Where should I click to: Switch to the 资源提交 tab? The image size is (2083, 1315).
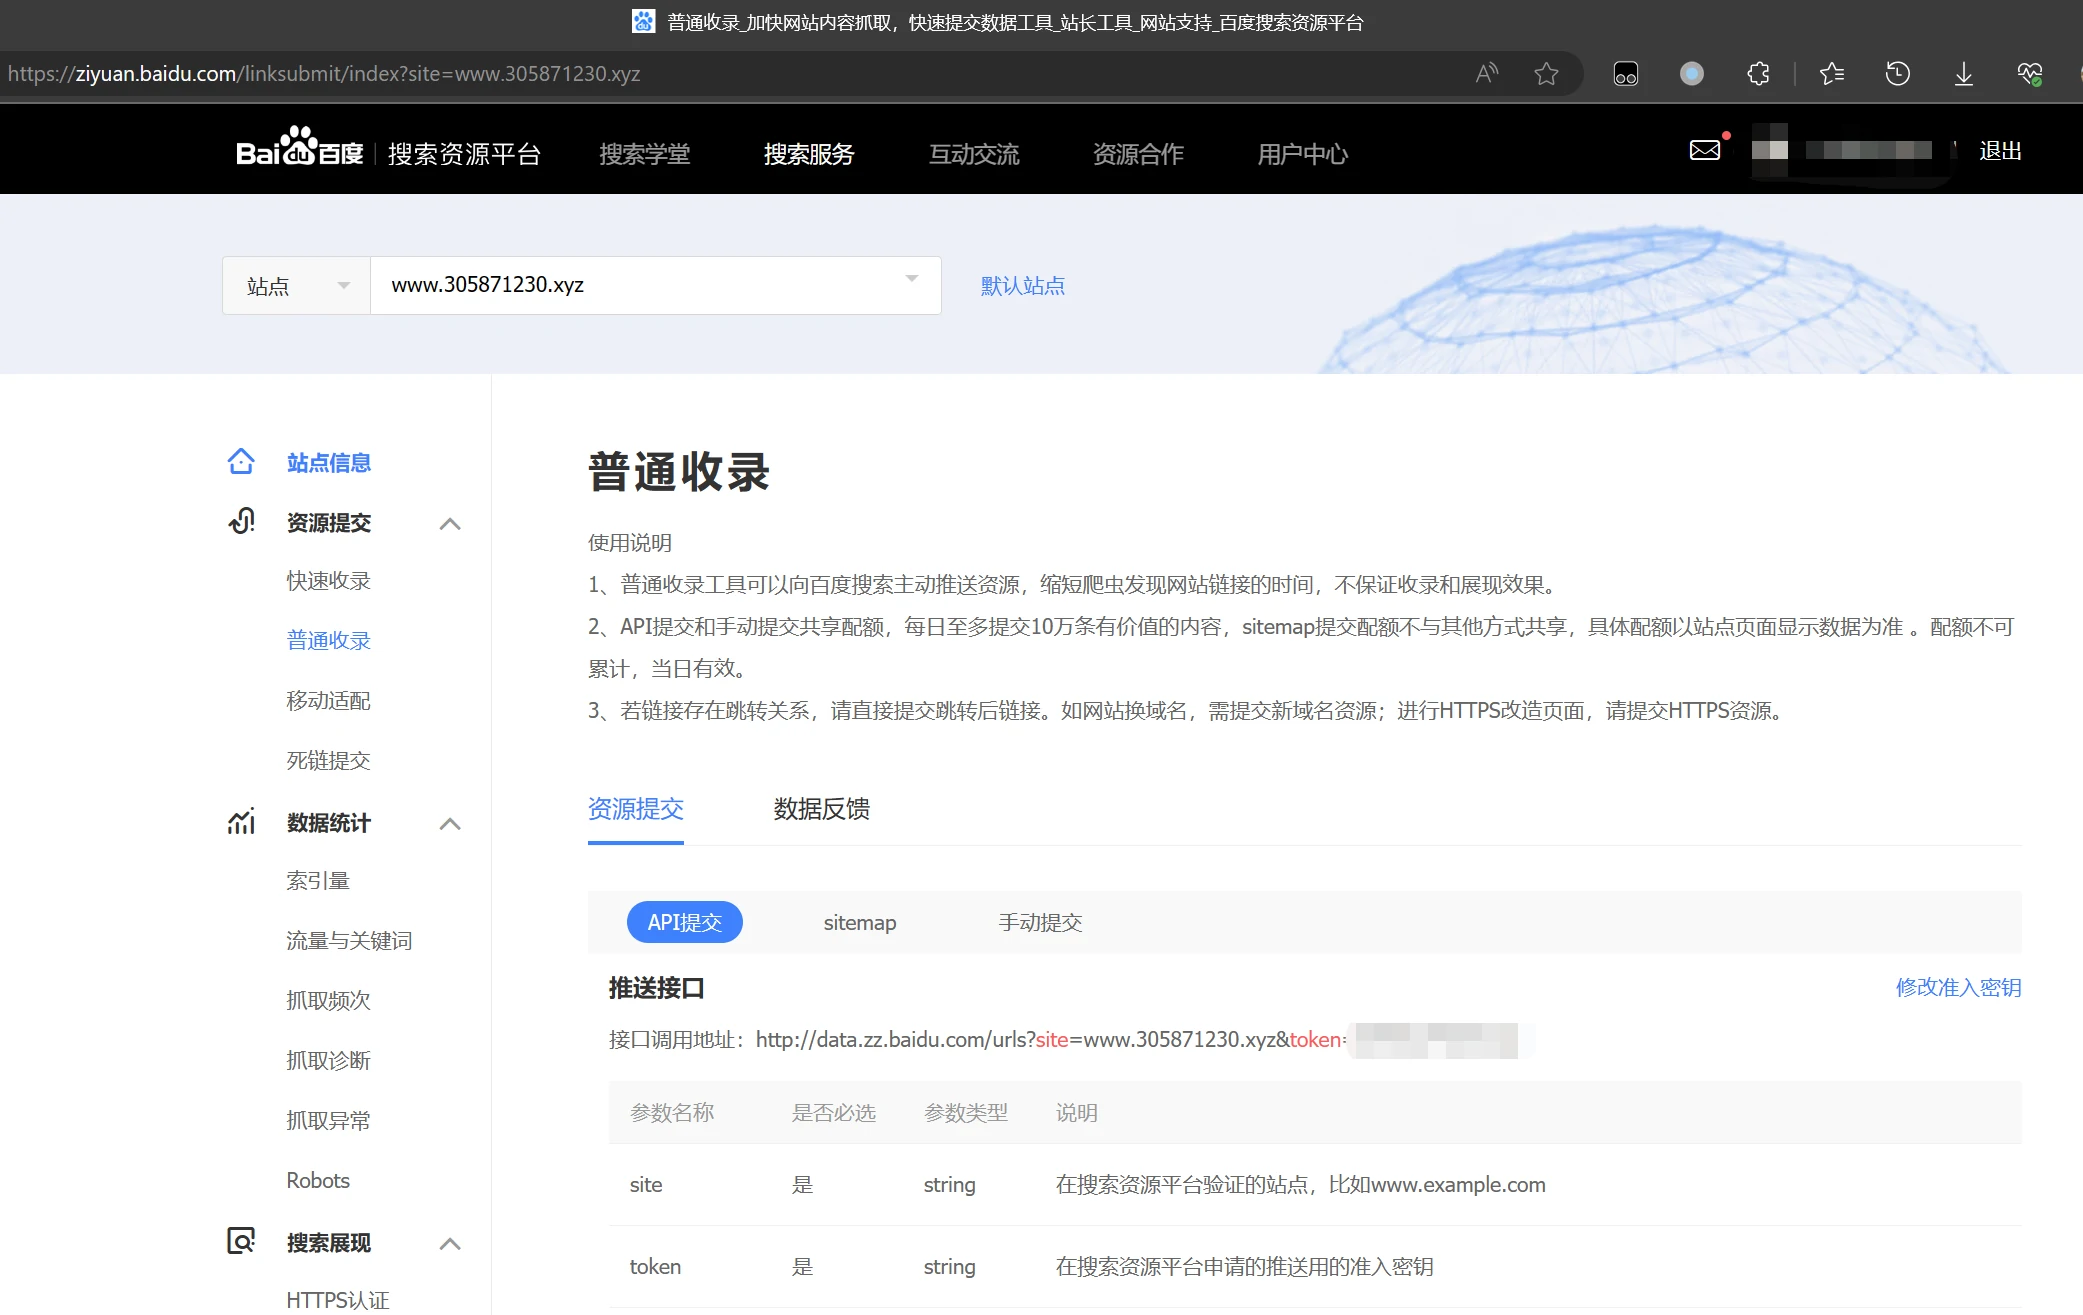[x=636, y=809]
